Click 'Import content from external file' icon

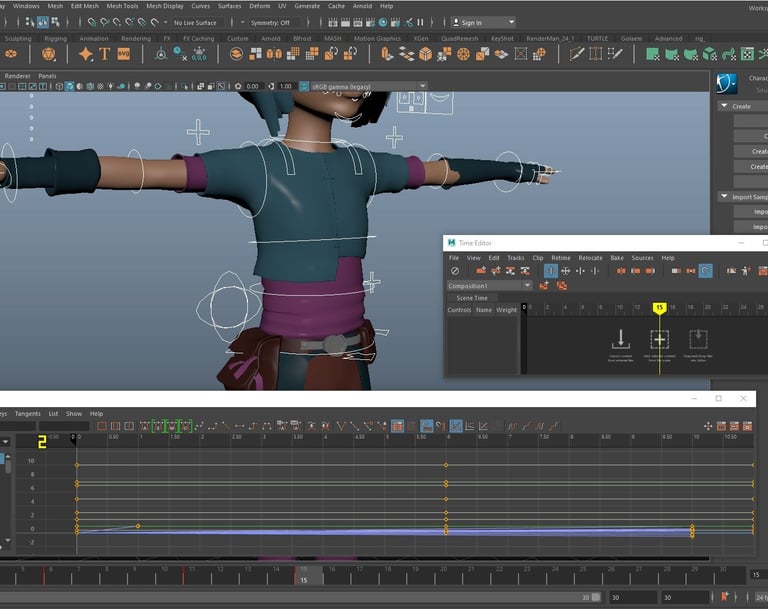[x=620, y=339]
